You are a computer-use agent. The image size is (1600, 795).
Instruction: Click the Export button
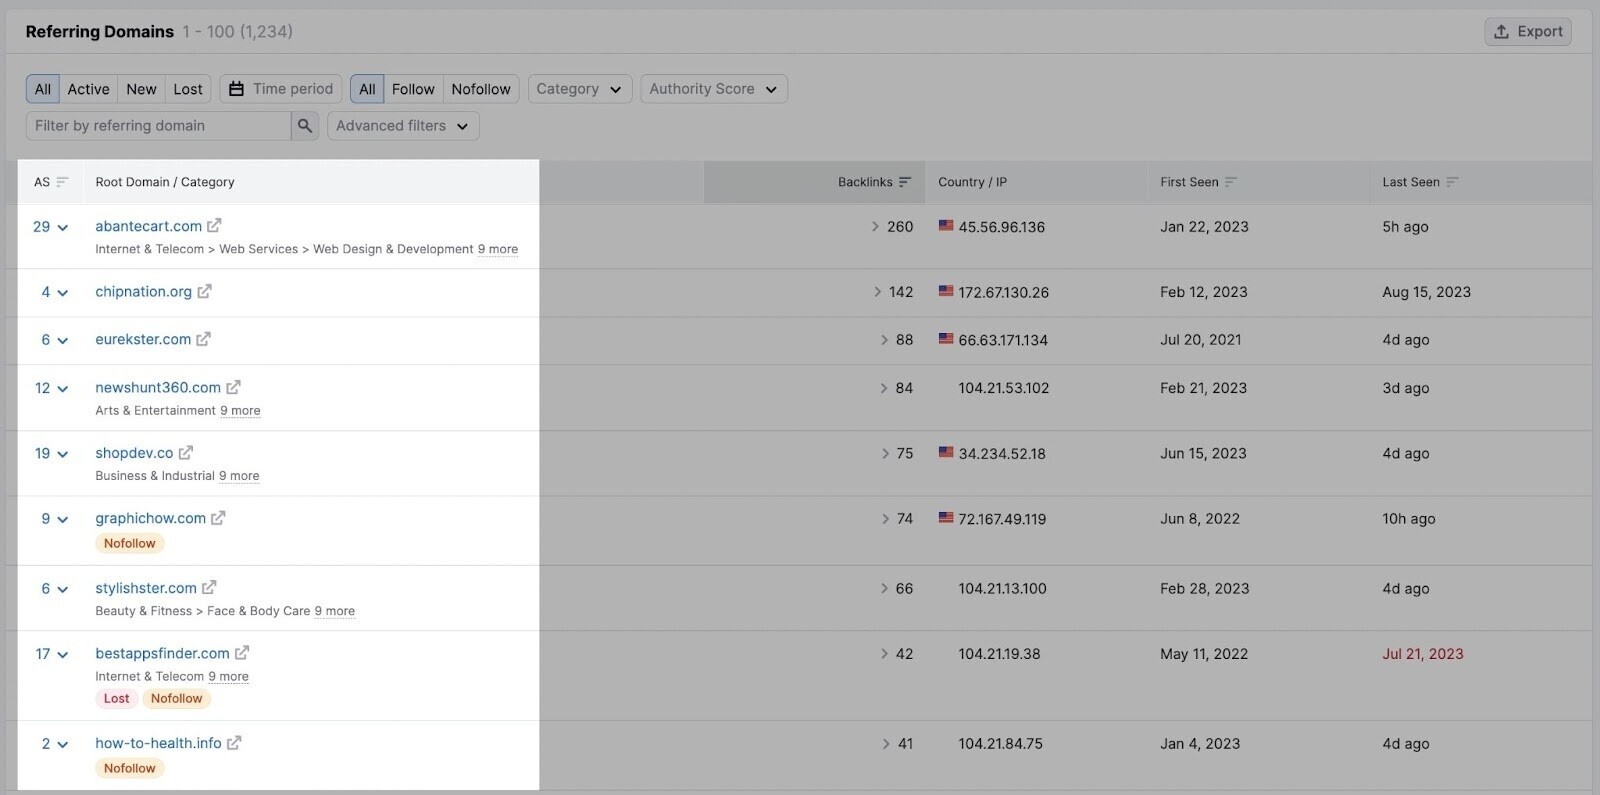tap(1528, 32)
